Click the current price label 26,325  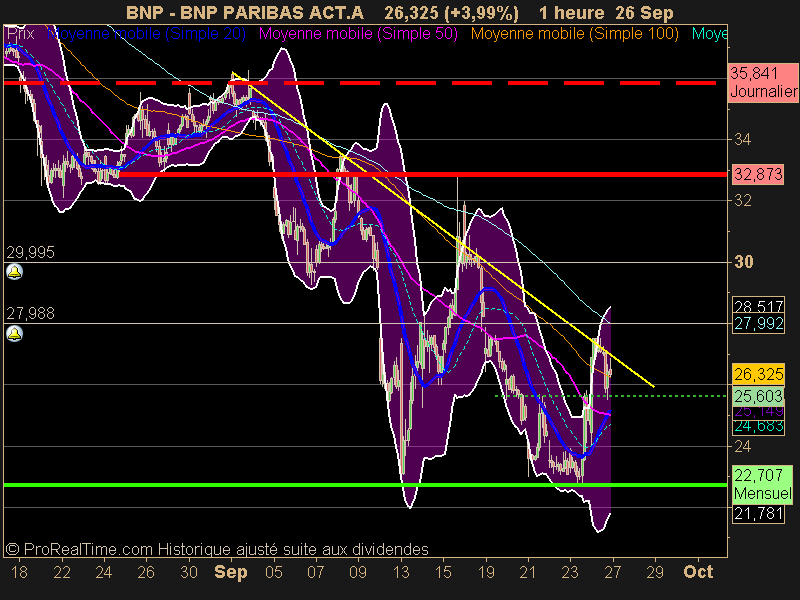(758, 374)
